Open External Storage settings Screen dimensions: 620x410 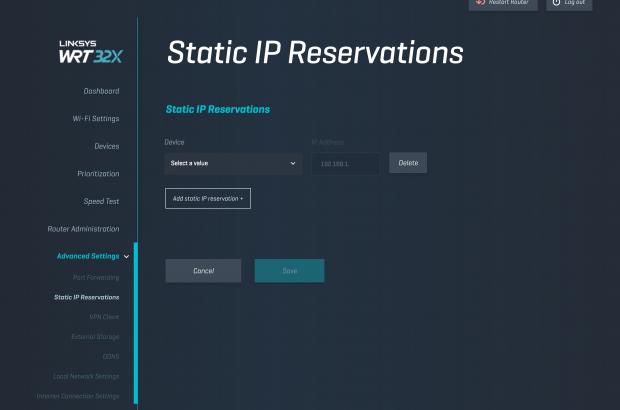(x=97, y=337)
